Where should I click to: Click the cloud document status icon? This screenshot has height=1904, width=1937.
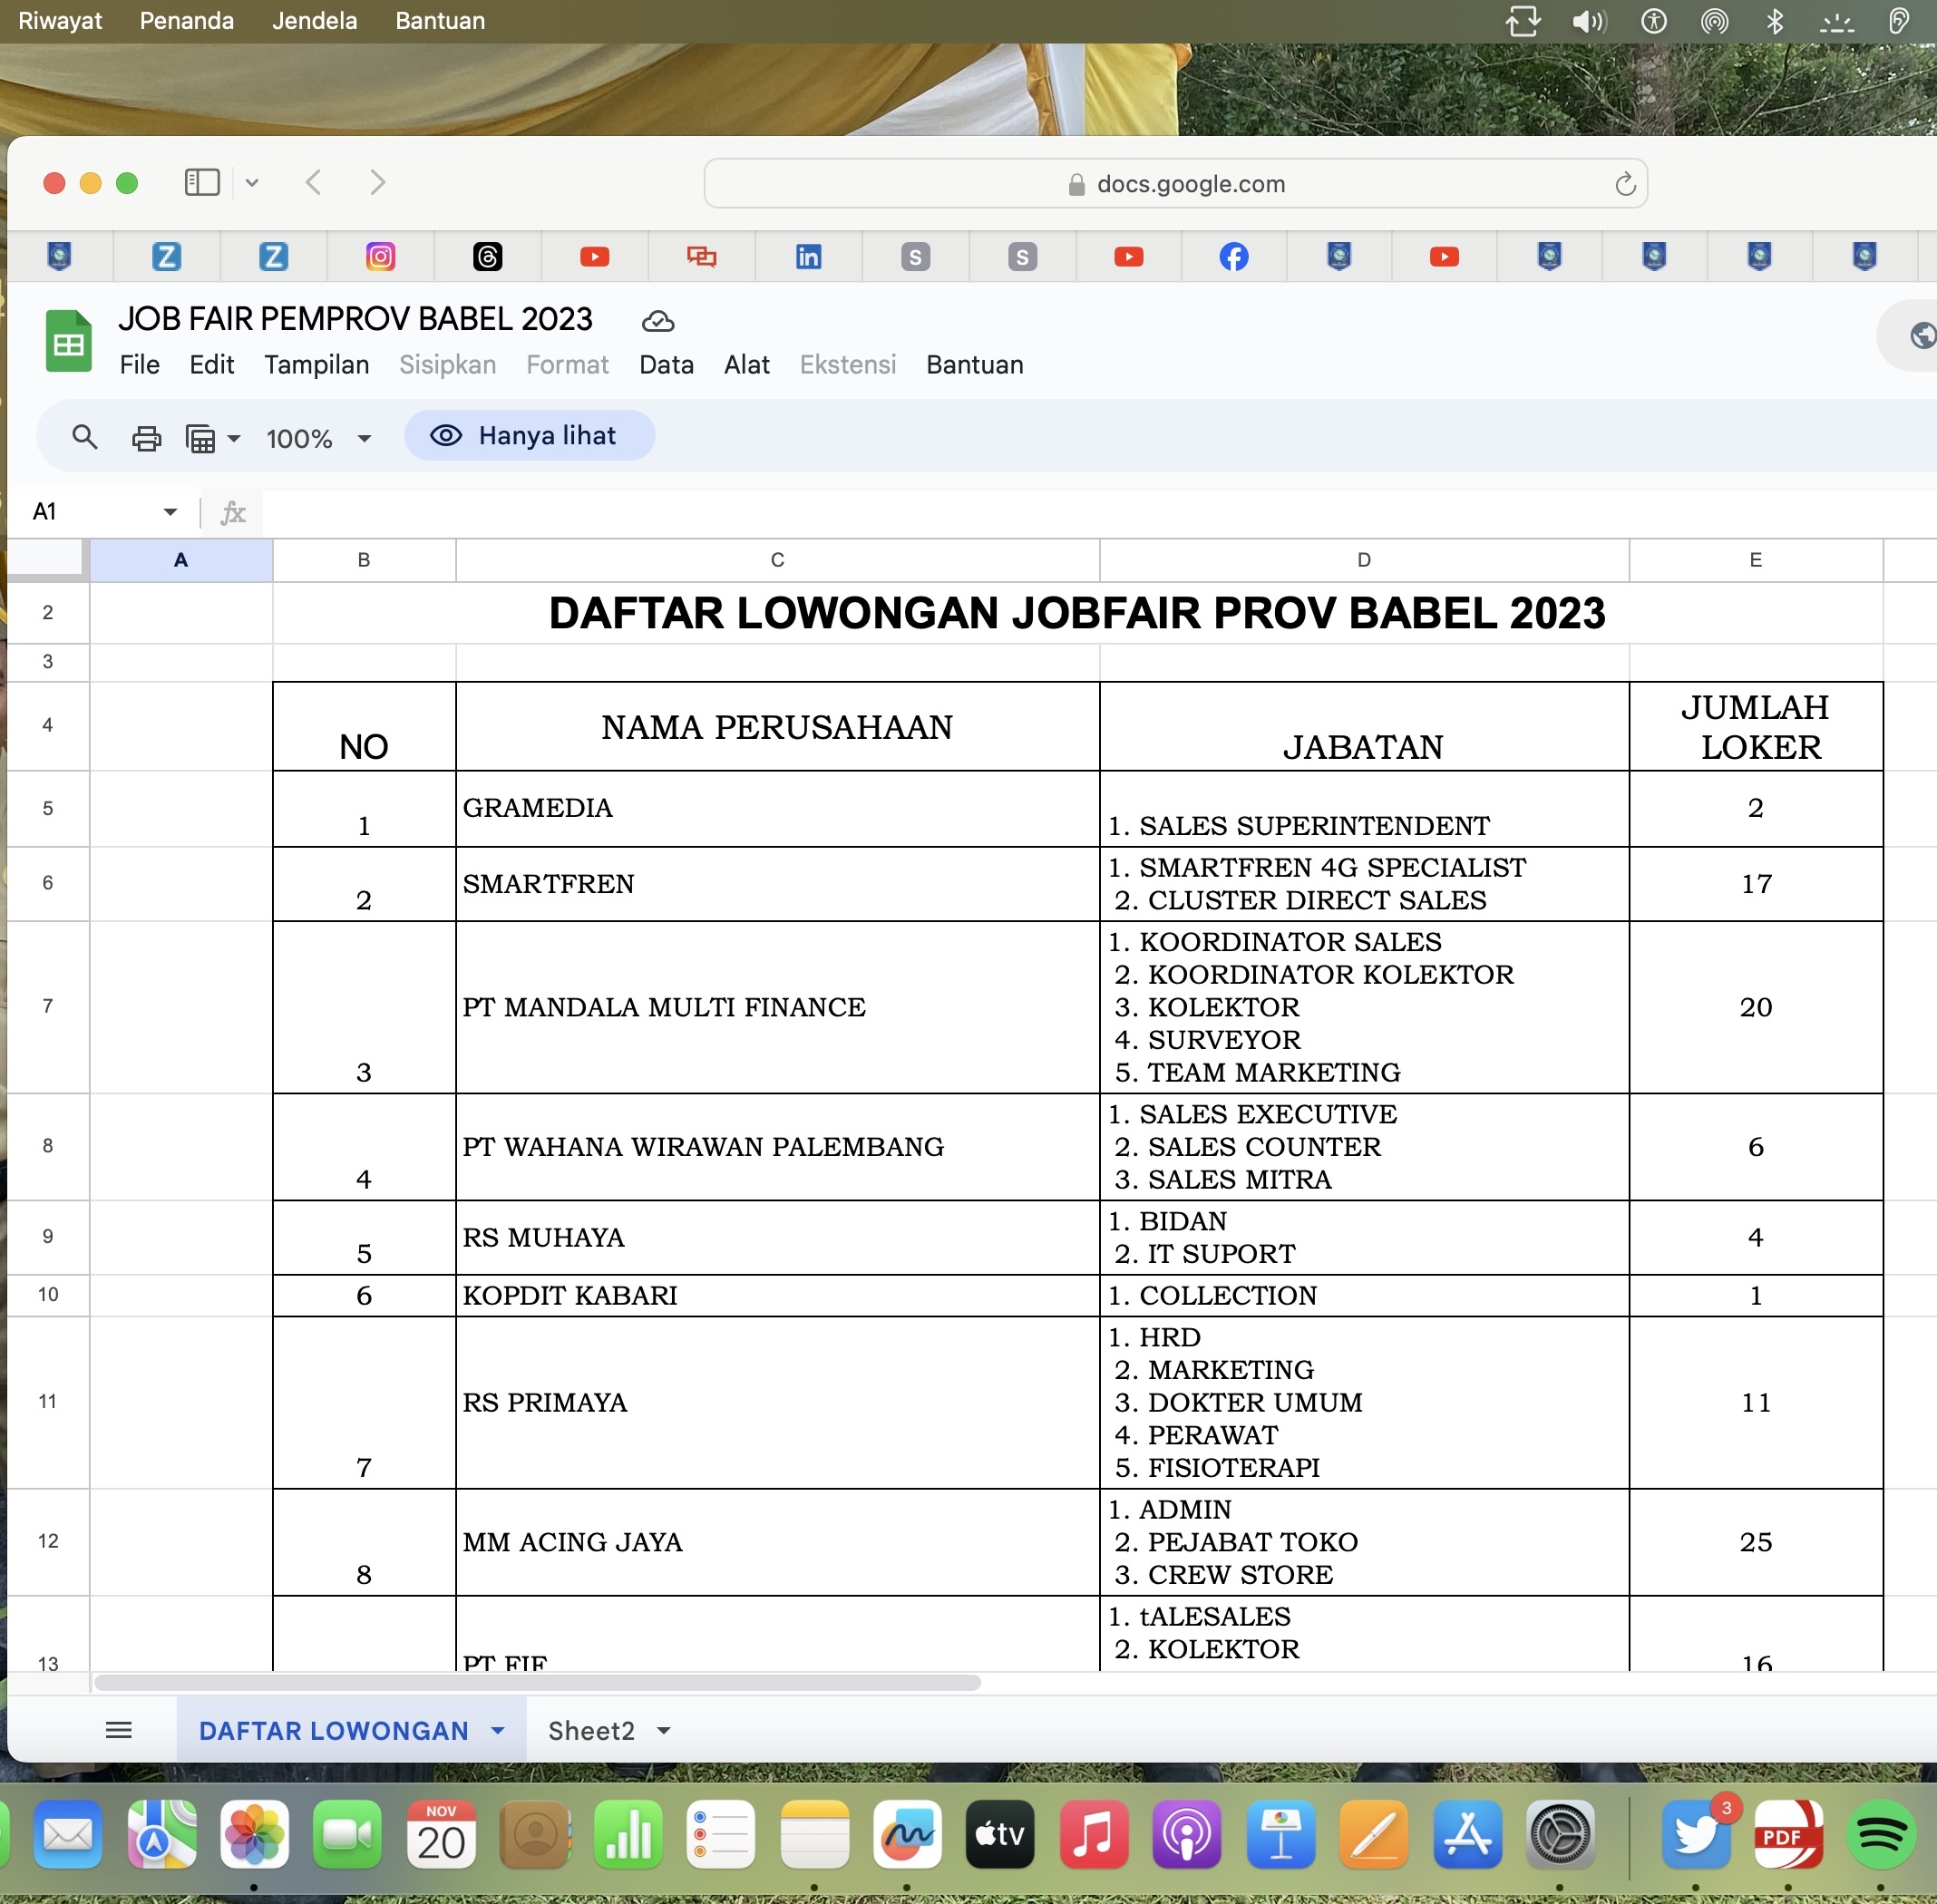click(657, 321)
